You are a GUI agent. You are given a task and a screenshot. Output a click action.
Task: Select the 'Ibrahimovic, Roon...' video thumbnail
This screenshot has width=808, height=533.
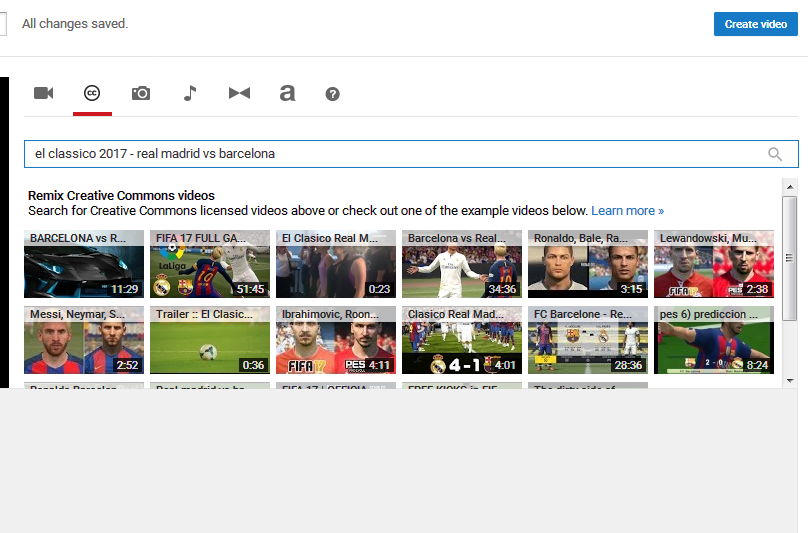tap(336, 340)
